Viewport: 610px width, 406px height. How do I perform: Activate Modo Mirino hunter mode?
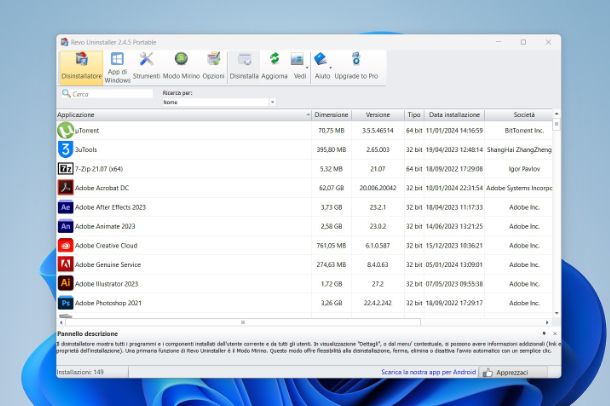click(181, 67)
